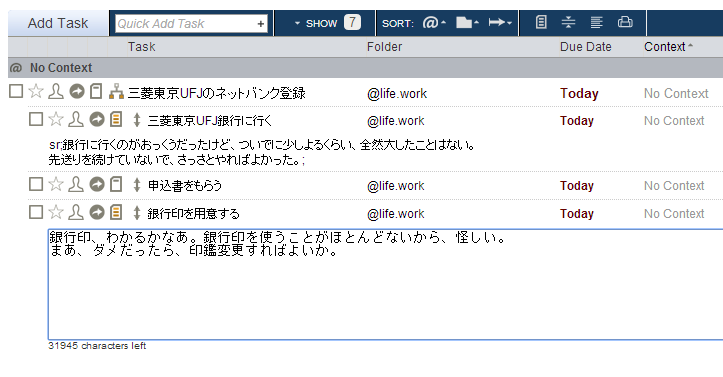Click task title 三菱東京UFJのネットバンク登録
This screenshot has width=723, height=377.
pyautogui.click(x=217, y=93)
